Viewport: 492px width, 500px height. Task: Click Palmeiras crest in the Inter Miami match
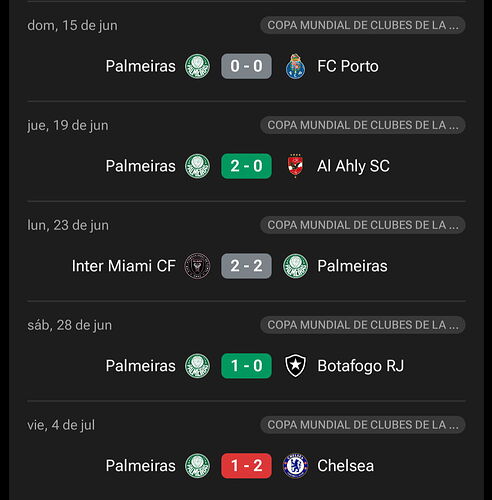(x=295, y=266)
